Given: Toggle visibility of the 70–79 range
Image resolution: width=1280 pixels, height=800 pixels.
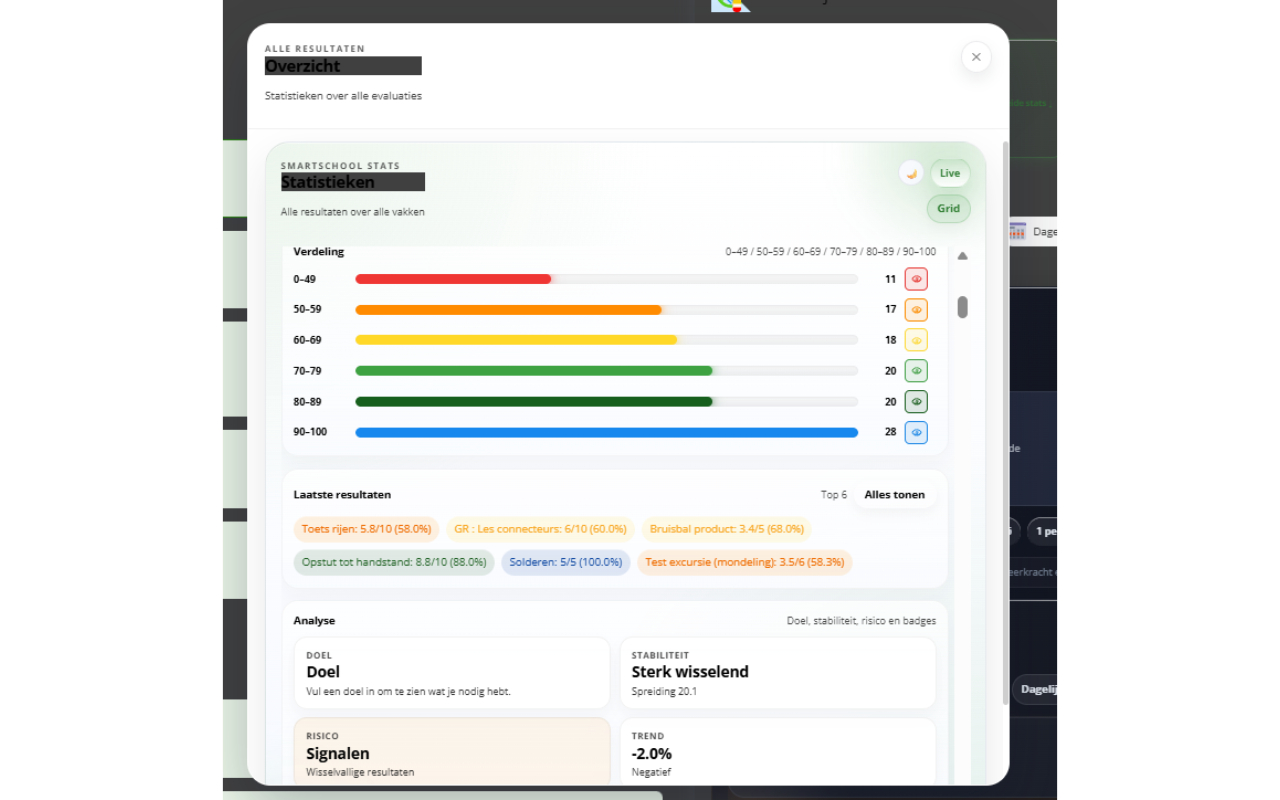Looking at the screenshot, I should click(x=916, y=371).
